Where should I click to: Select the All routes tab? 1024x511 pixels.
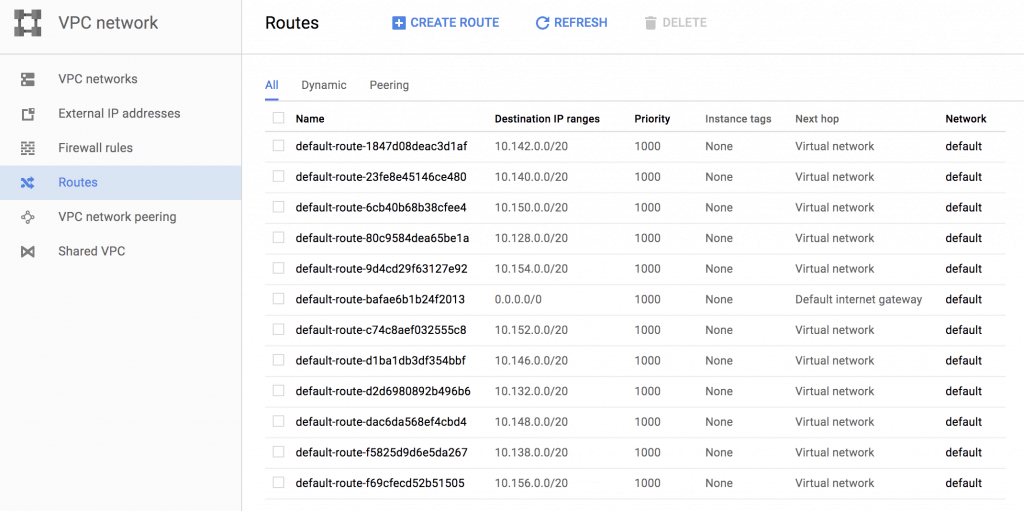point(272,85)
